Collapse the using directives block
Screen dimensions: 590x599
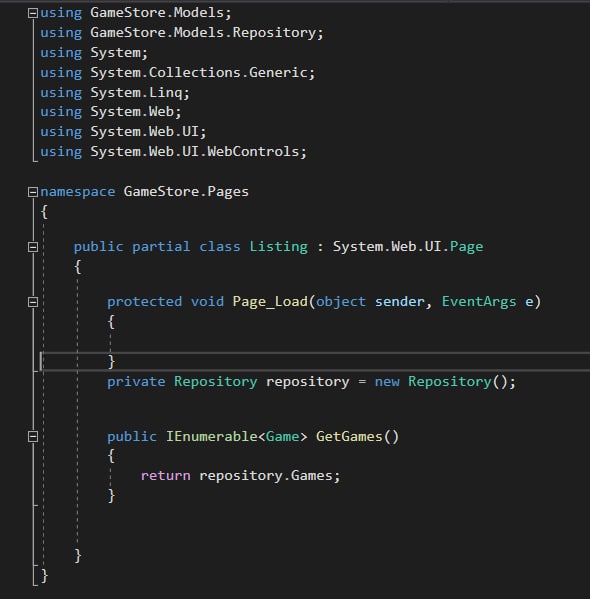coord(33,13)
